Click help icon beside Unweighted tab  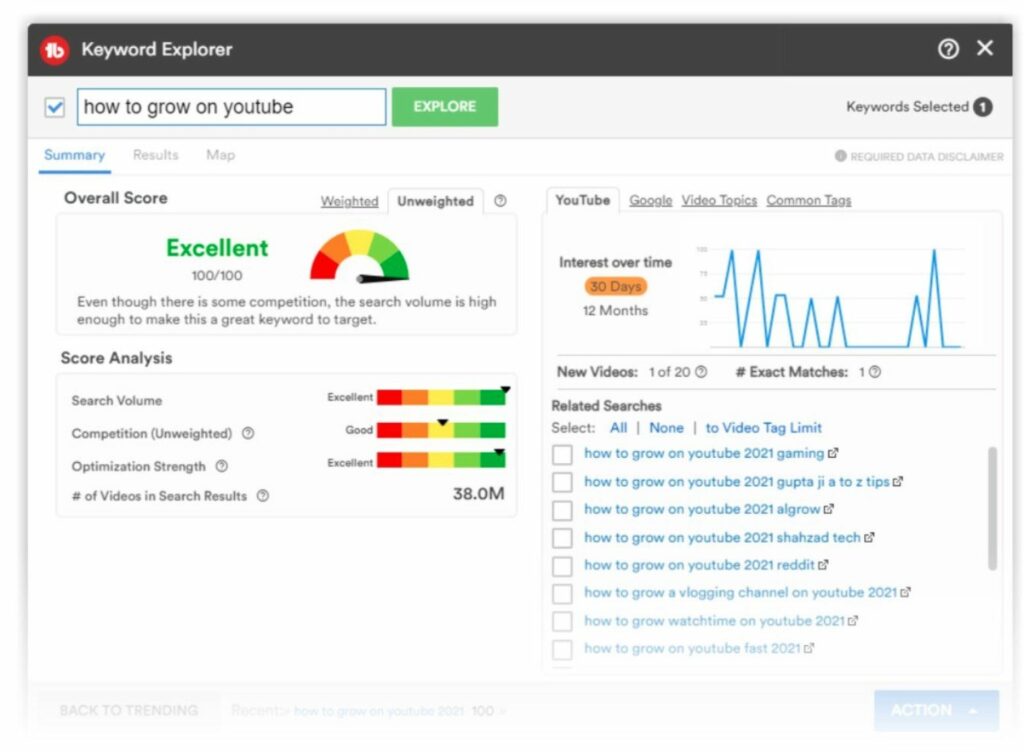coord(500,201)
